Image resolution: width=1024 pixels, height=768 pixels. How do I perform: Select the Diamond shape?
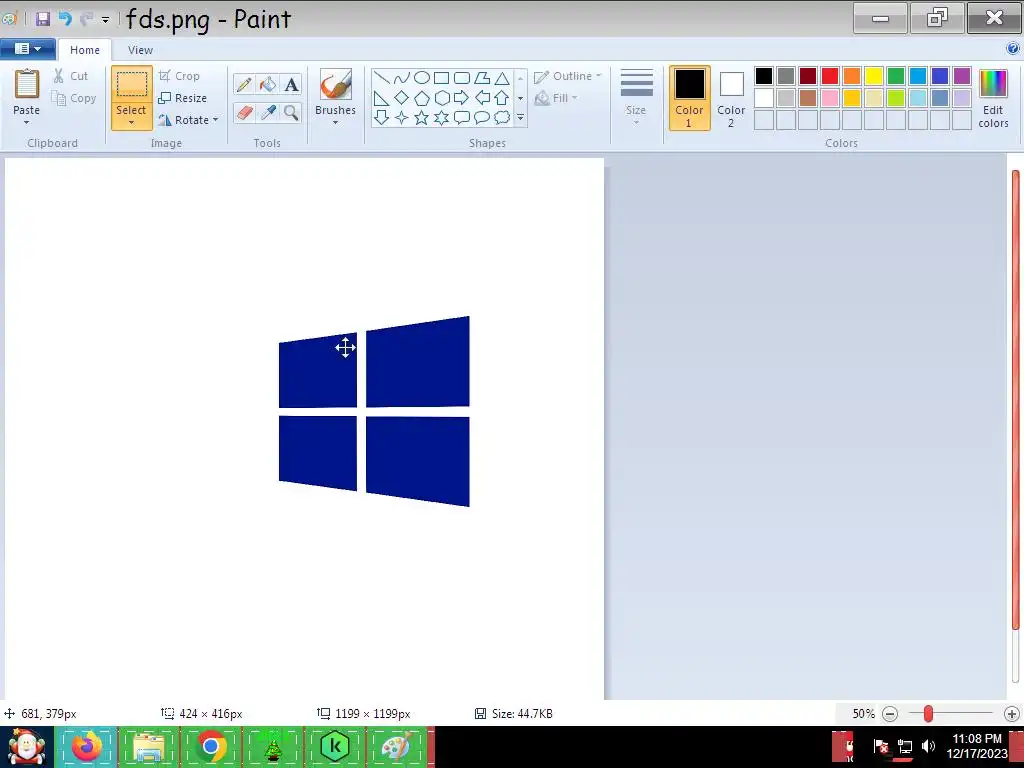[402, 98]
